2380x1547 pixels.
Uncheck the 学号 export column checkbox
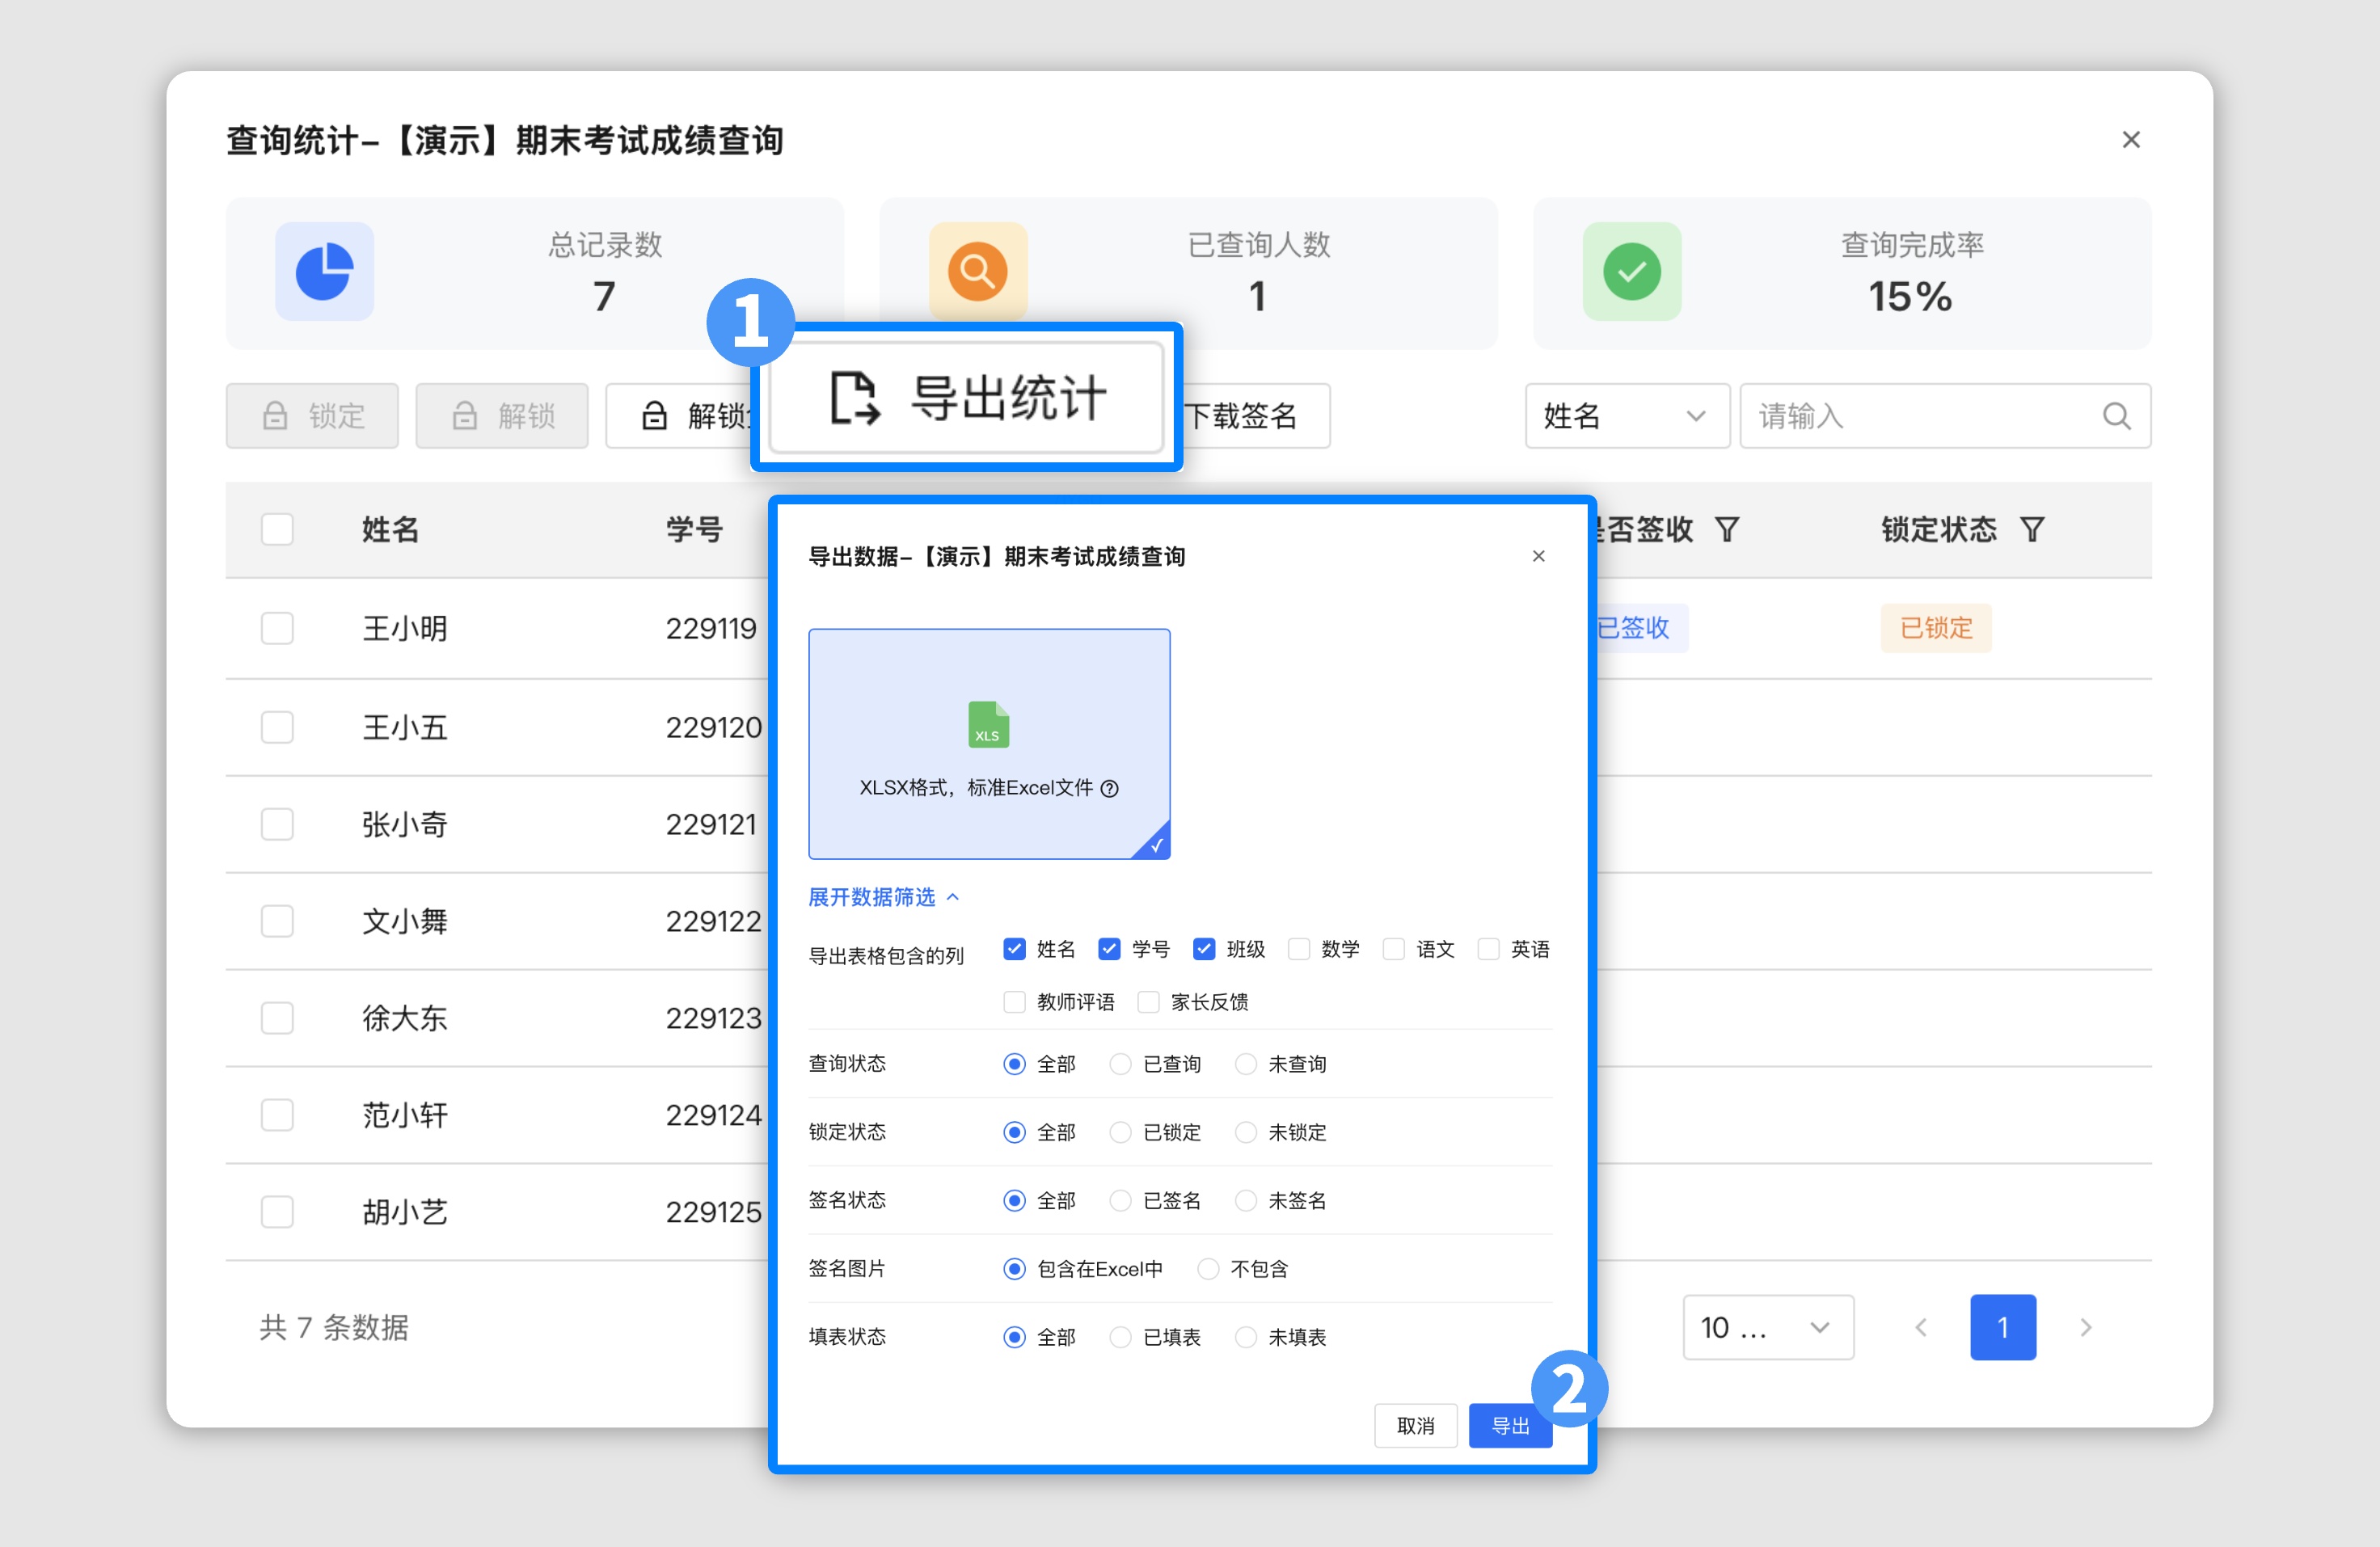pos(1109,948)
